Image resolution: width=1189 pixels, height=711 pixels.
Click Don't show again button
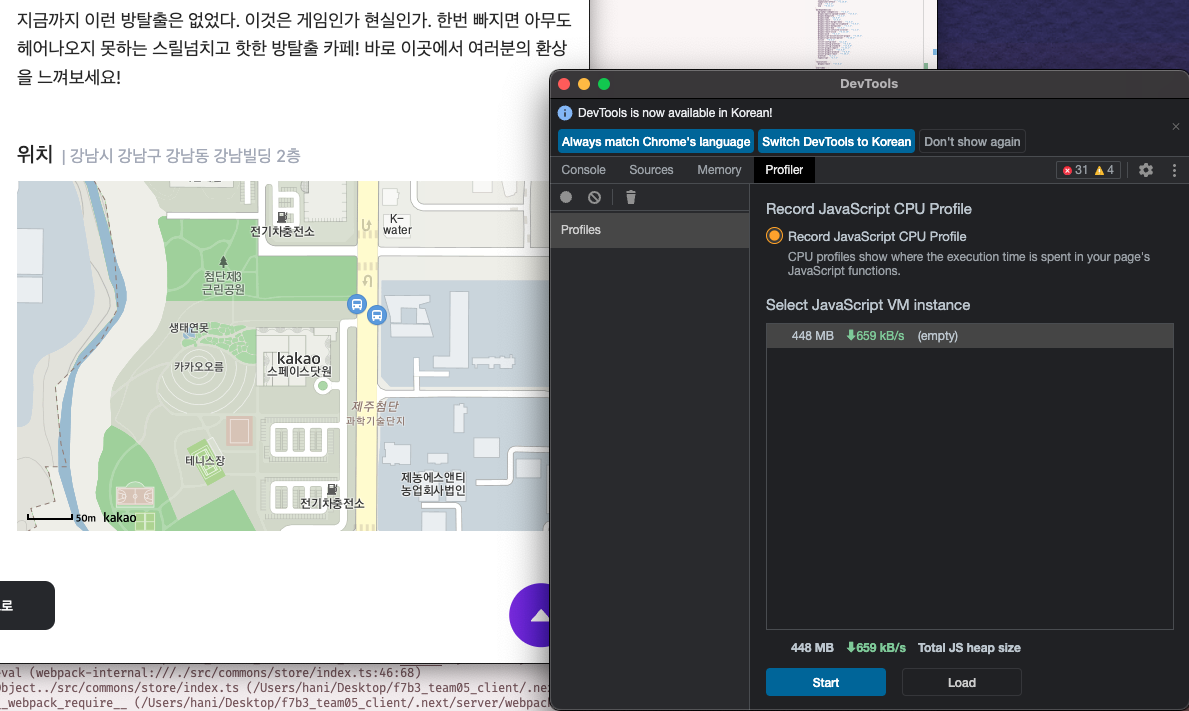972,142
